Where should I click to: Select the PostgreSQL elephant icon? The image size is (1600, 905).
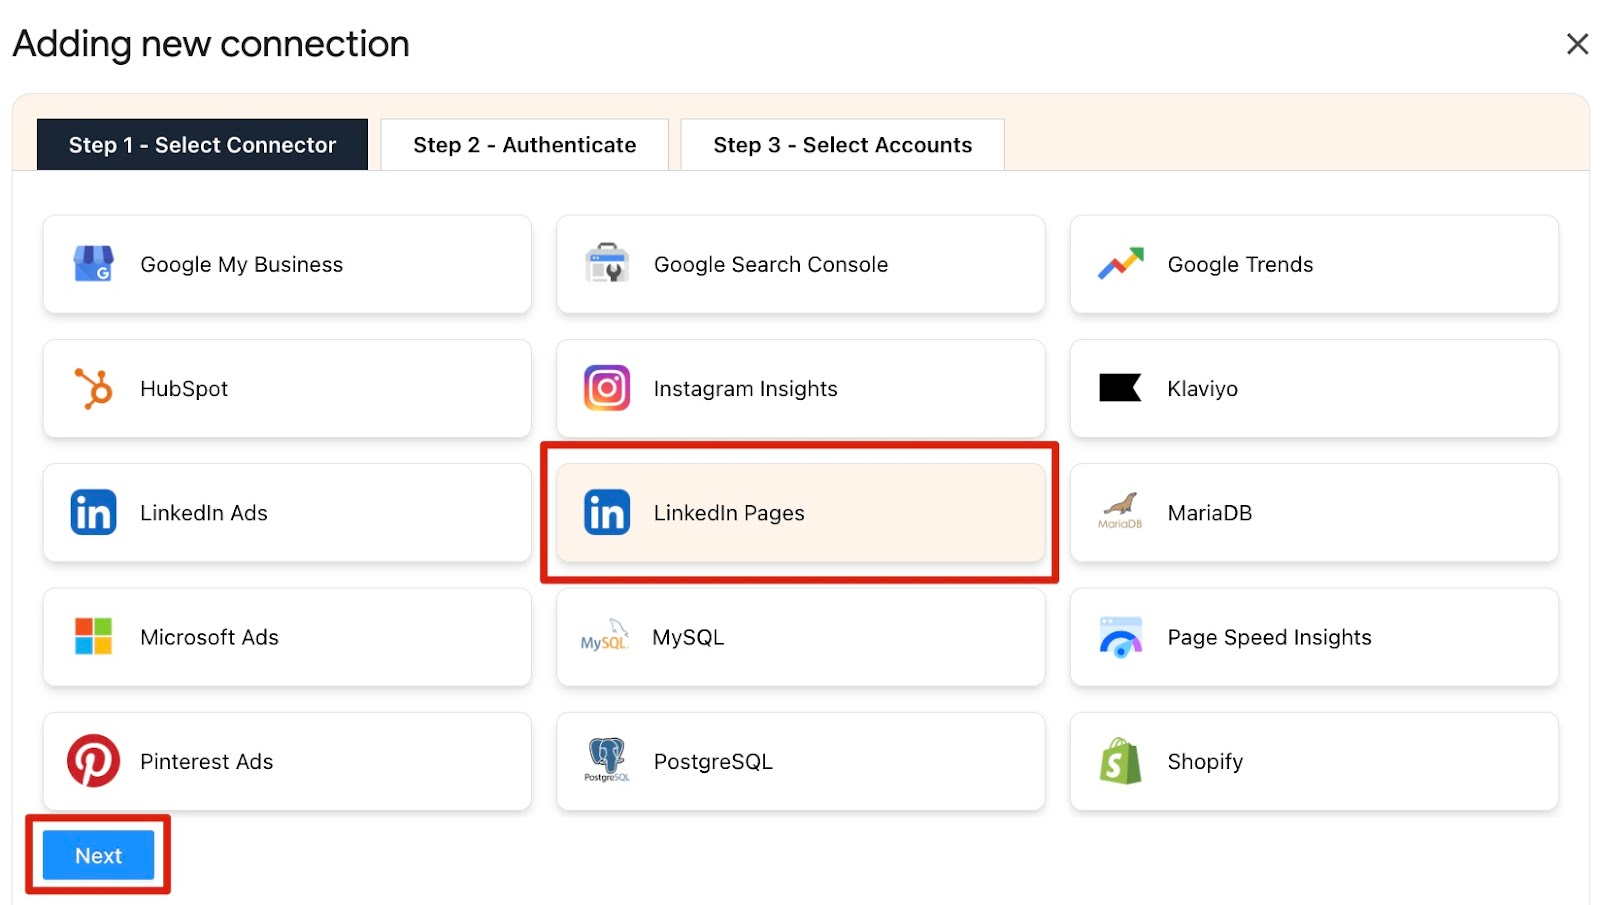606,759
